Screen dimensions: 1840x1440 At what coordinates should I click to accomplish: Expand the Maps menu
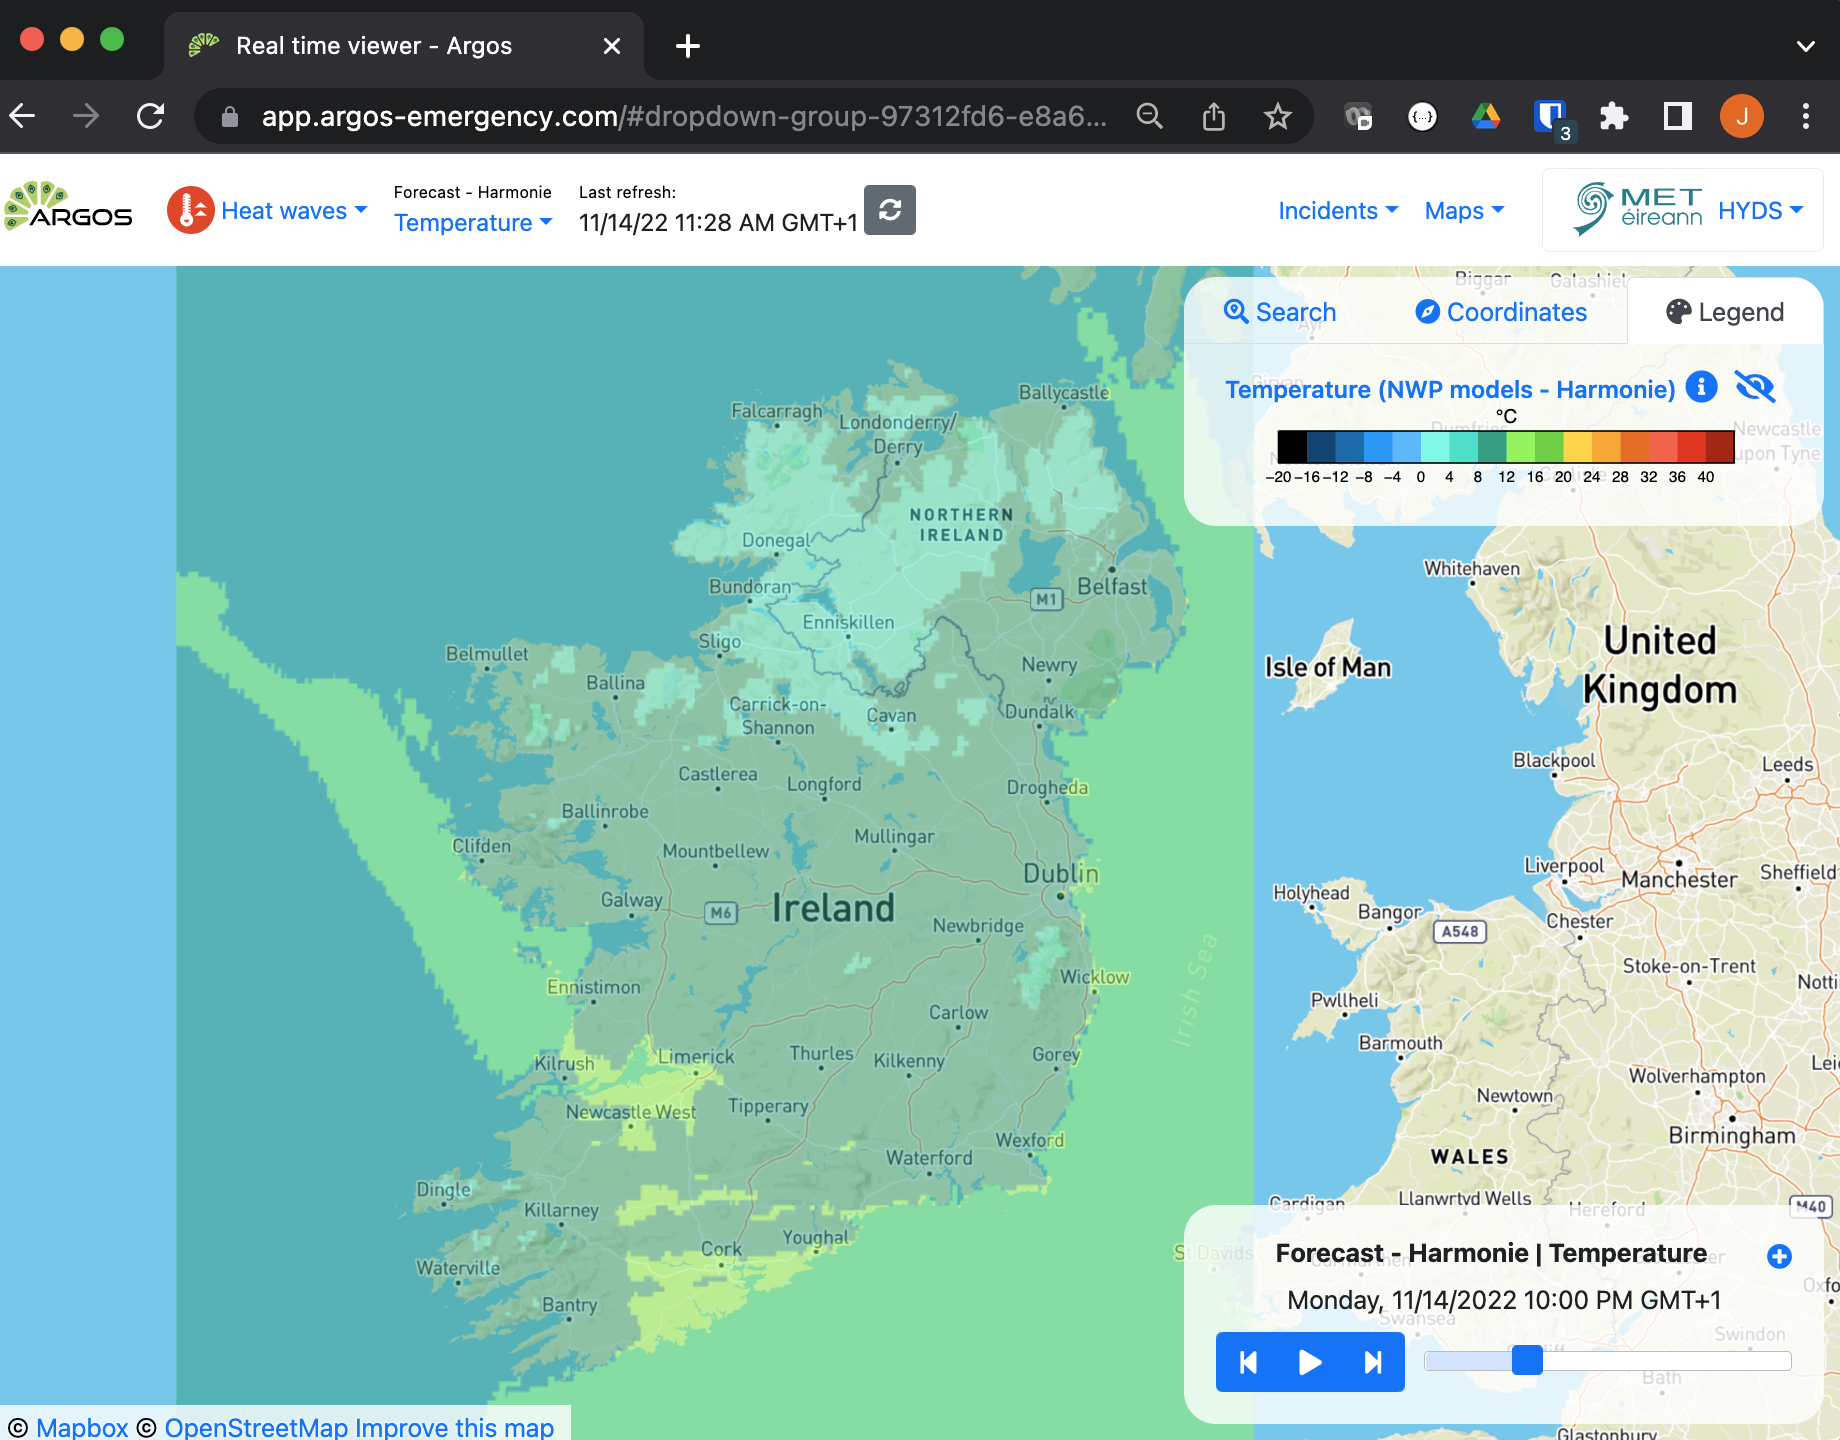1464,211
